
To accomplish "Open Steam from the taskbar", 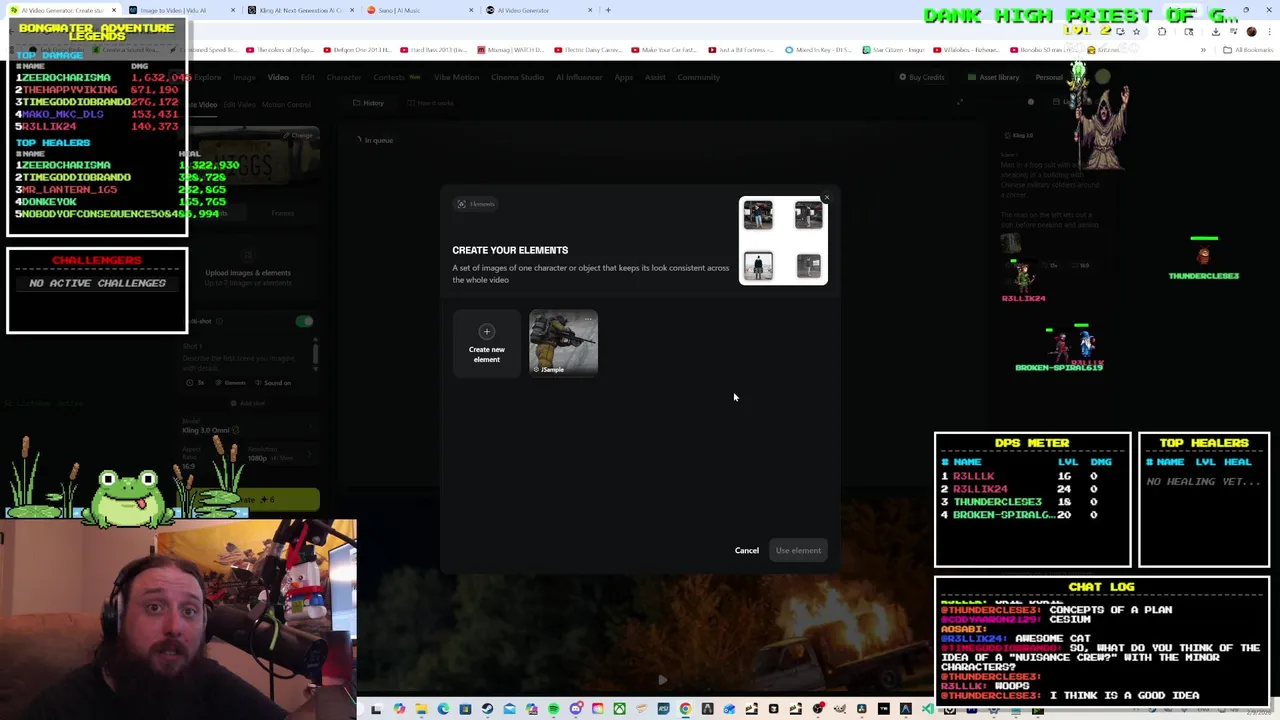I will point(487,709).
